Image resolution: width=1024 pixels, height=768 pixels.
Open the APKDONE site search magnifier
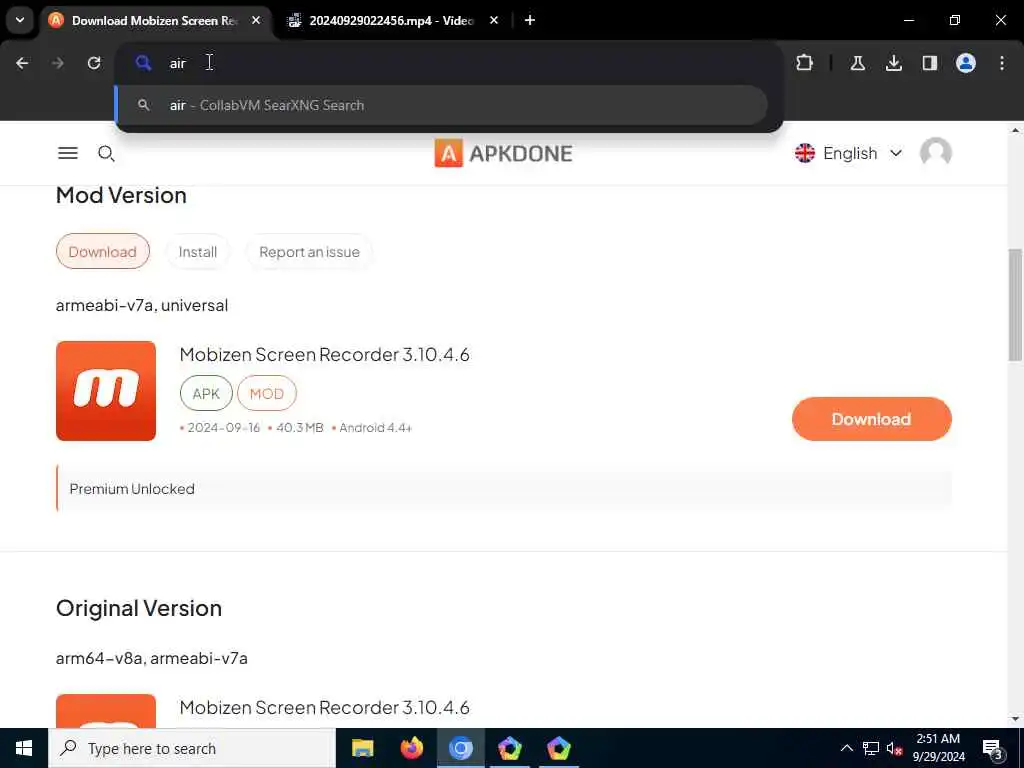click(106, 153)
